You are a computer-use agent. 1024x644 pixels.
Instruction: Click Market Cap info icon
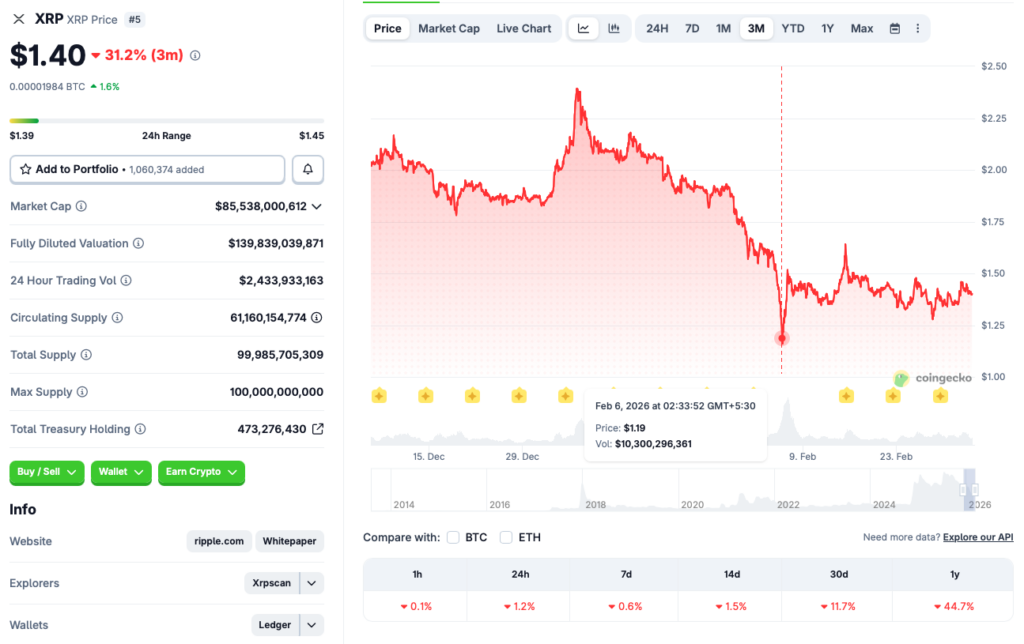click(x=81, y=206)
